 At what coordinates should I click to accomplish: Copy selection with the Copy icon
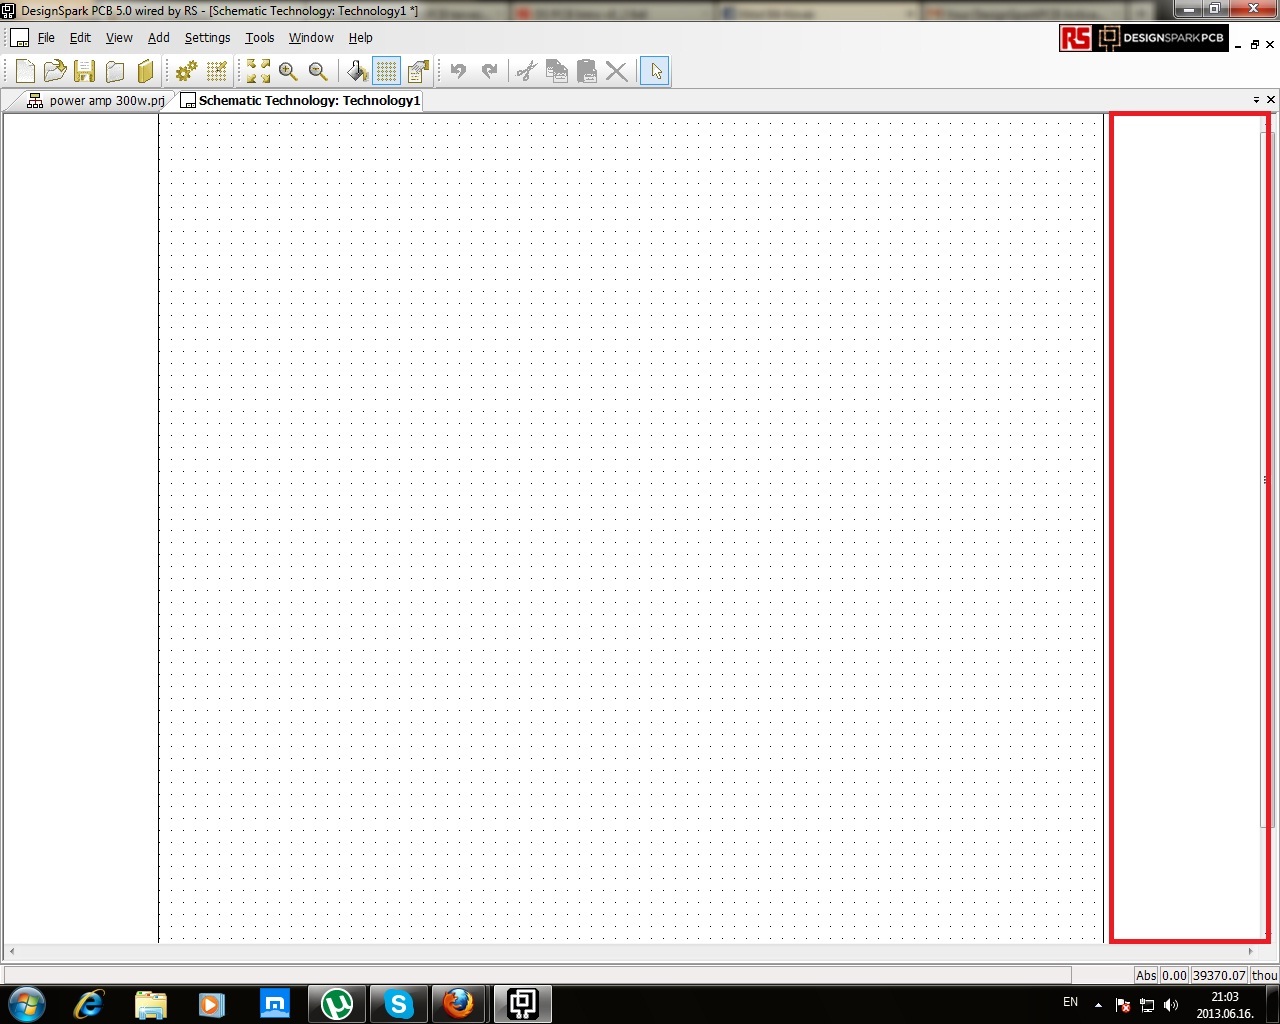557,71
